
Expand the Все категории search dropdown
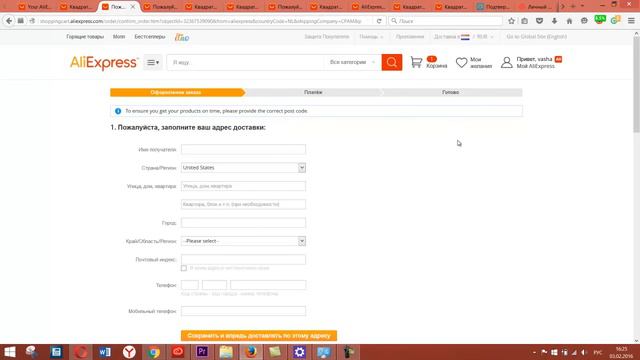coord(353,62)
